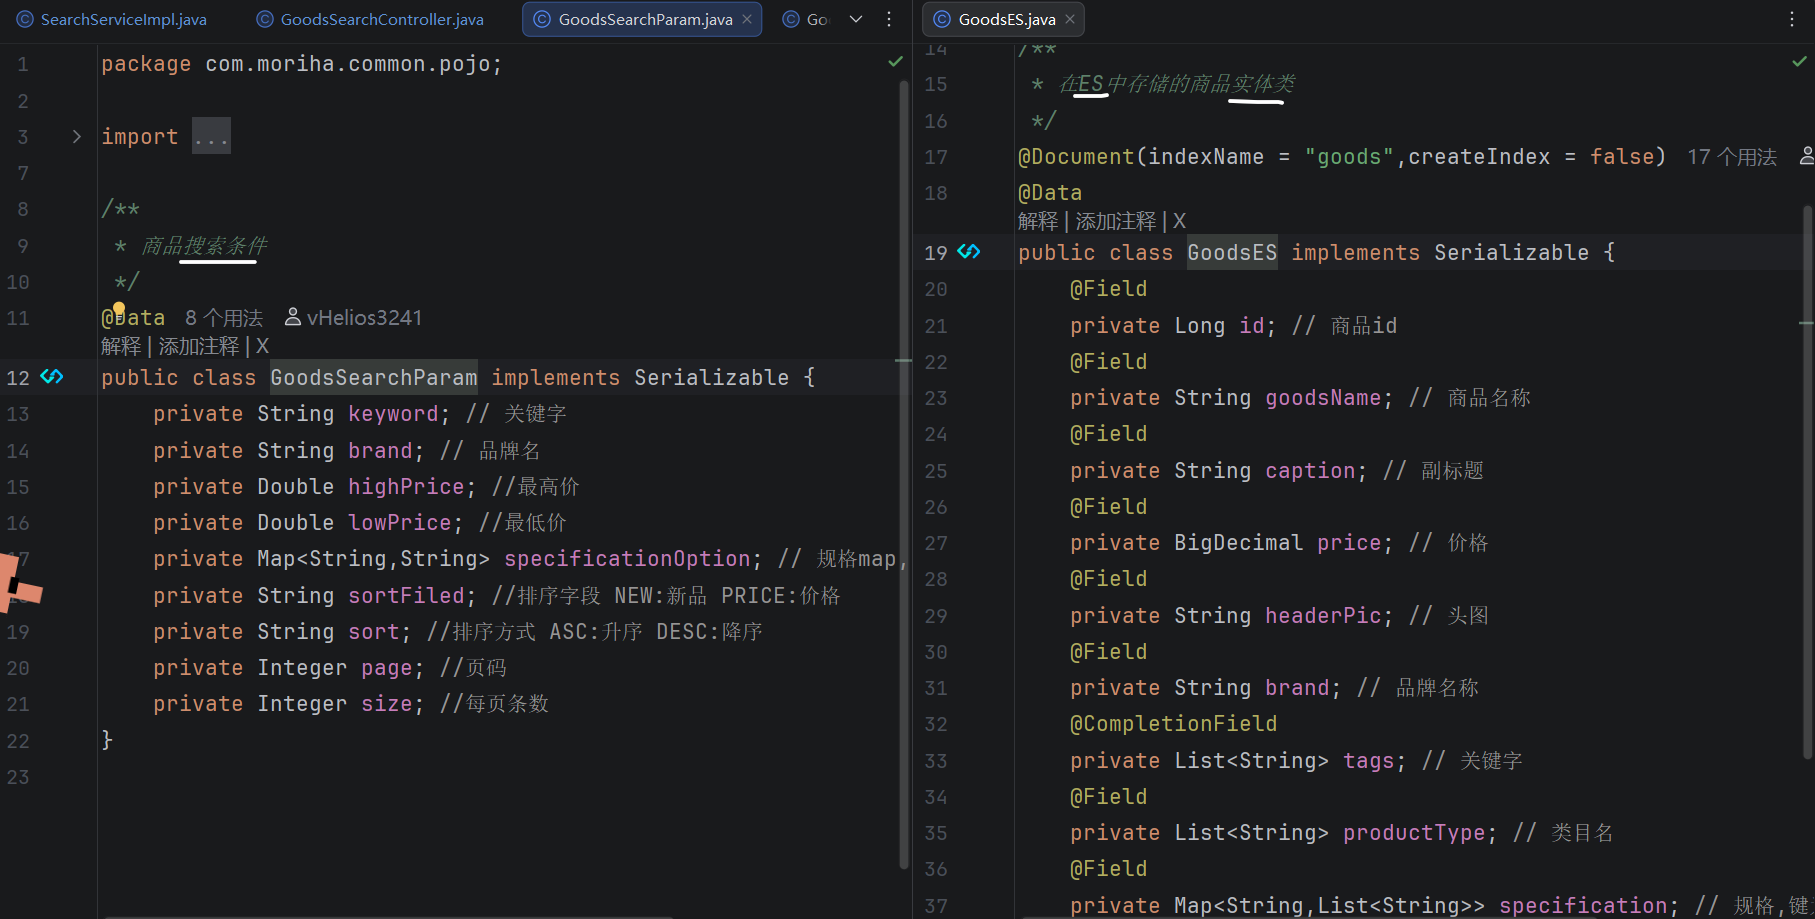1815x919 pixels.
Task: Click left editor inspection checkmark icon
Action: point(895,62)
